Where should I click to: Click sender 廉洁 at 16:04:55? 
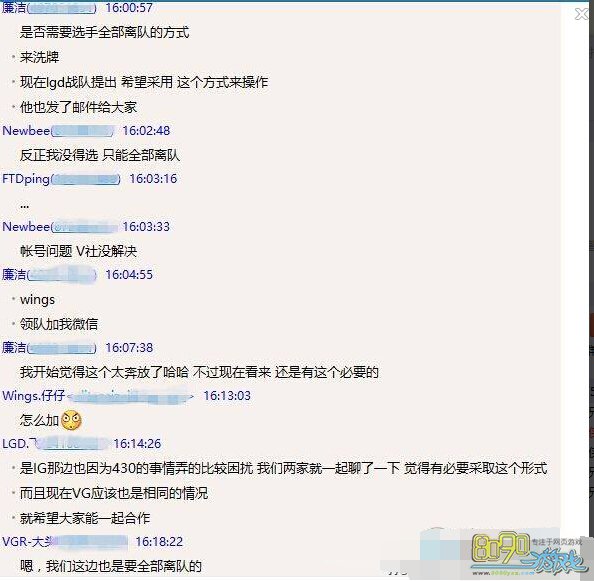click(x=14, y=275)
